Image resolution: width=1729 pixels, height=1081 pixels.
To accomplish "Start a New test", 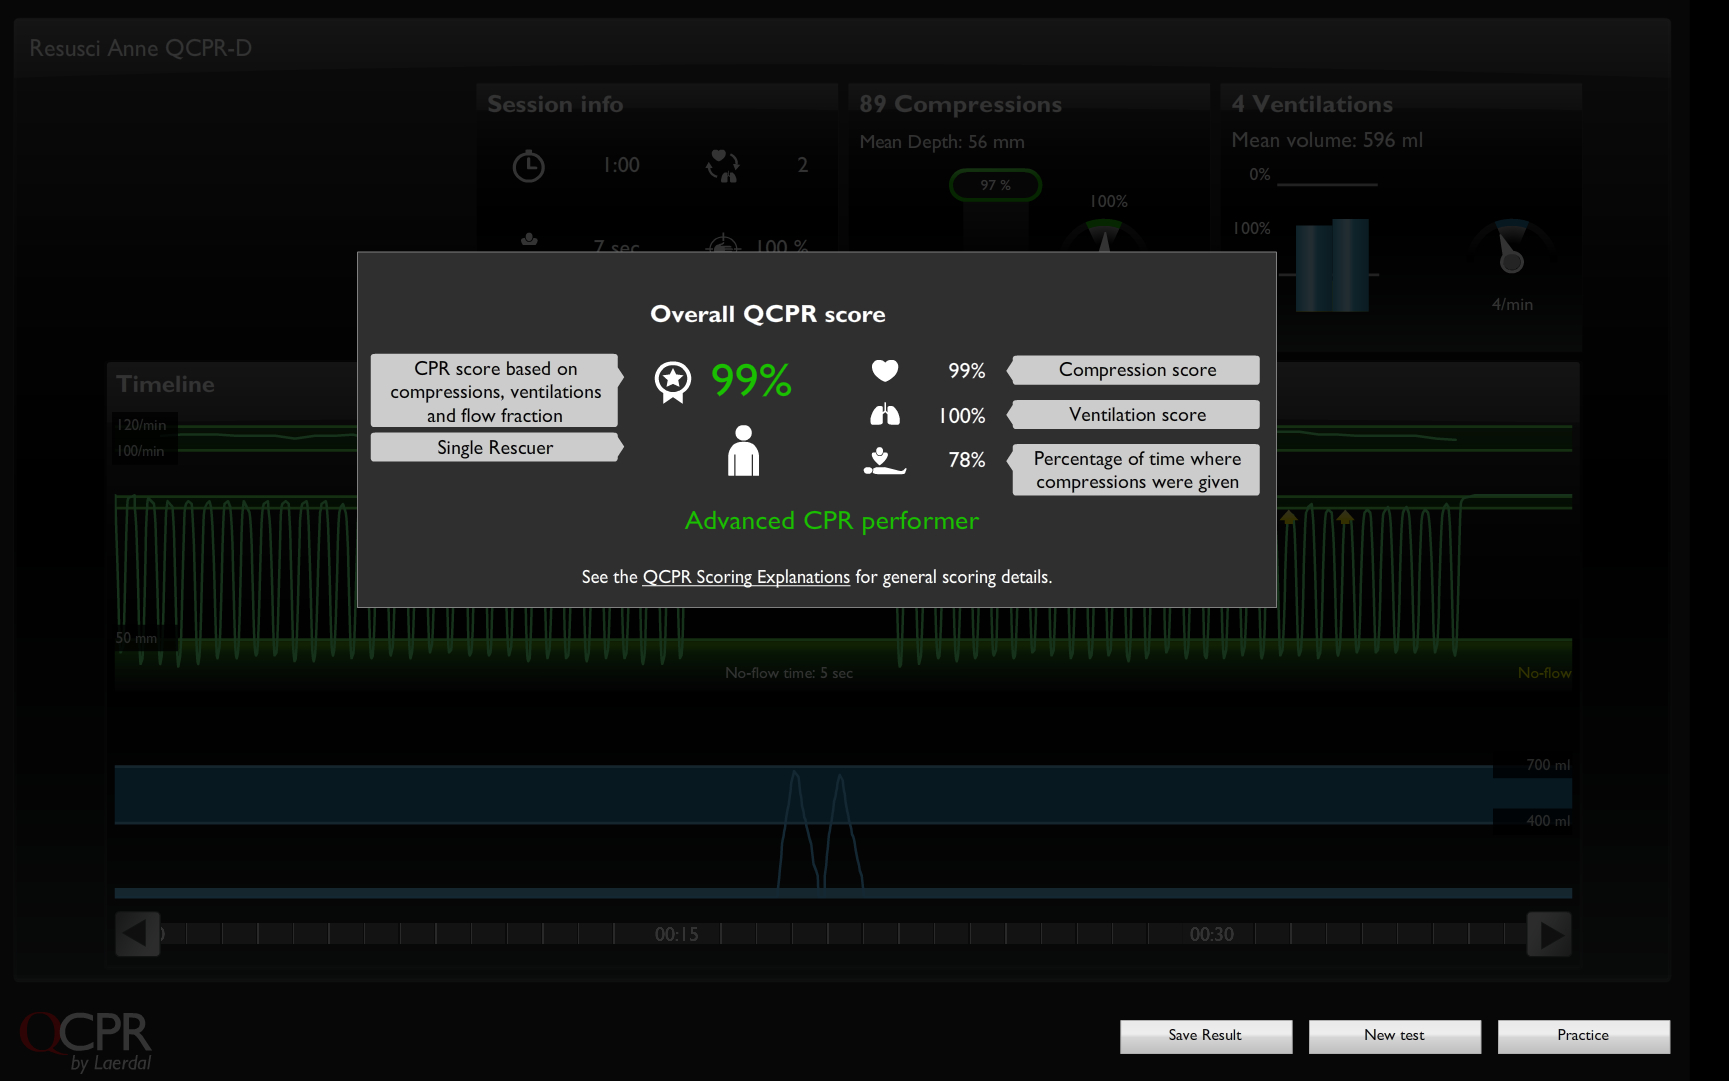I will [1394, 1036].
